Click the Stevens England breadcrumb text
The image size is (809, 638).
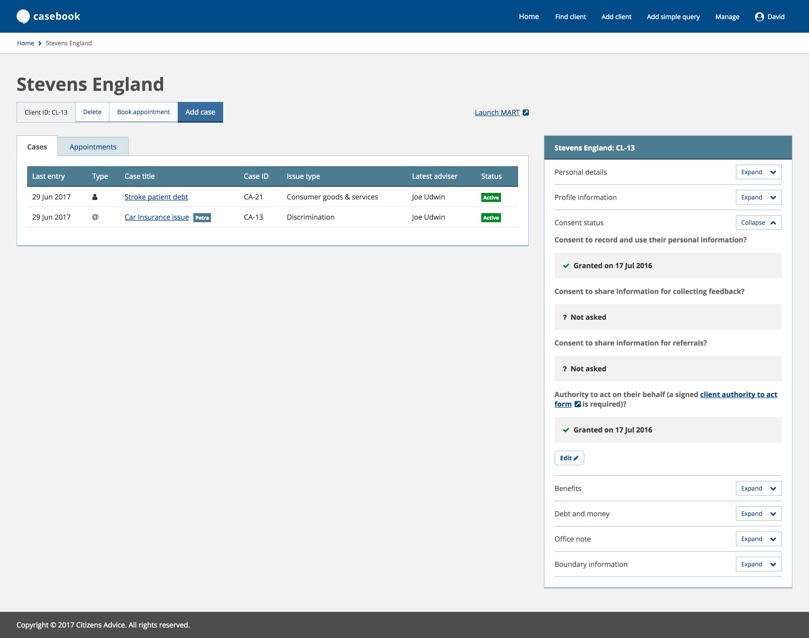click(69, 43)
